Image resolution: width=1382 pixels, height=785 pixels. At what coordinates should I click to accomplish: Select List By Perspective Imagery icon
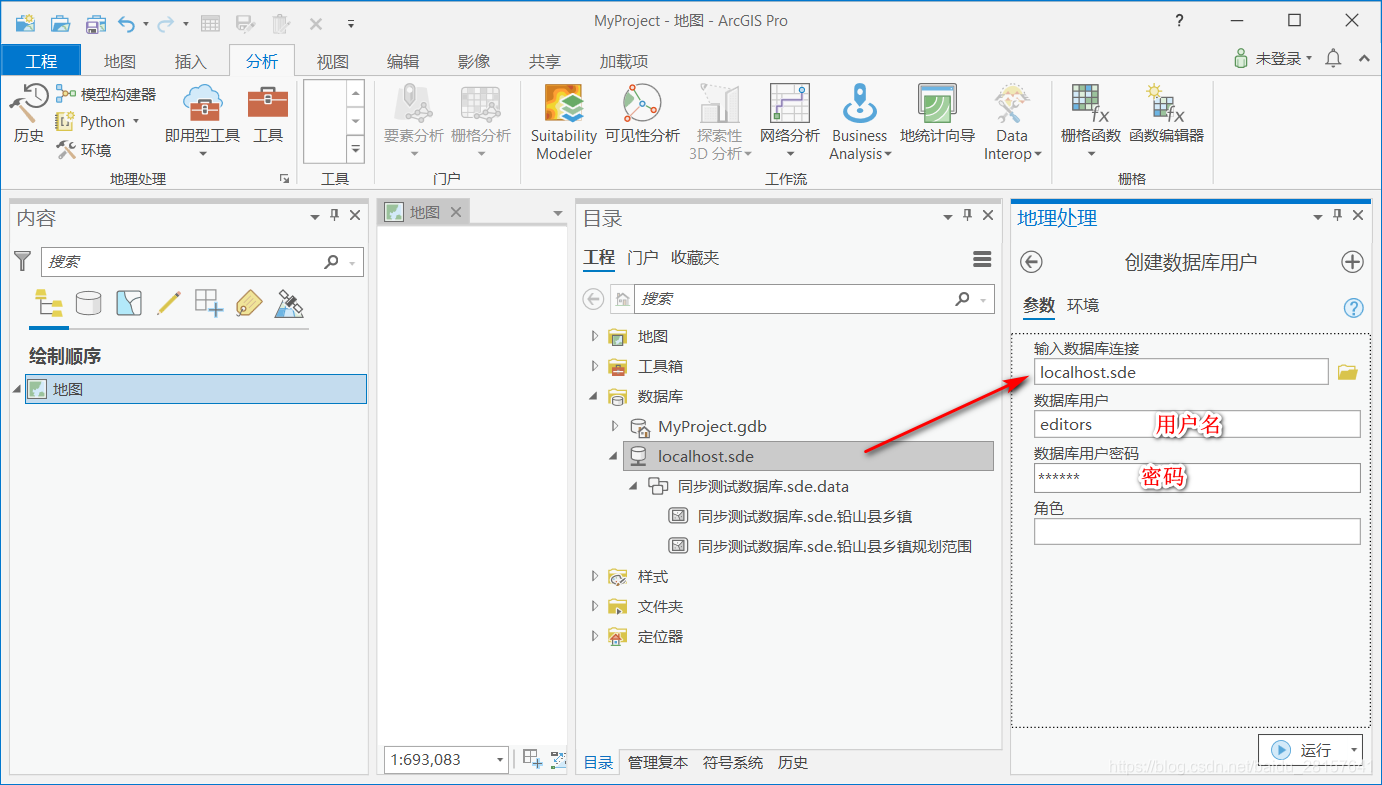[290, 303]
